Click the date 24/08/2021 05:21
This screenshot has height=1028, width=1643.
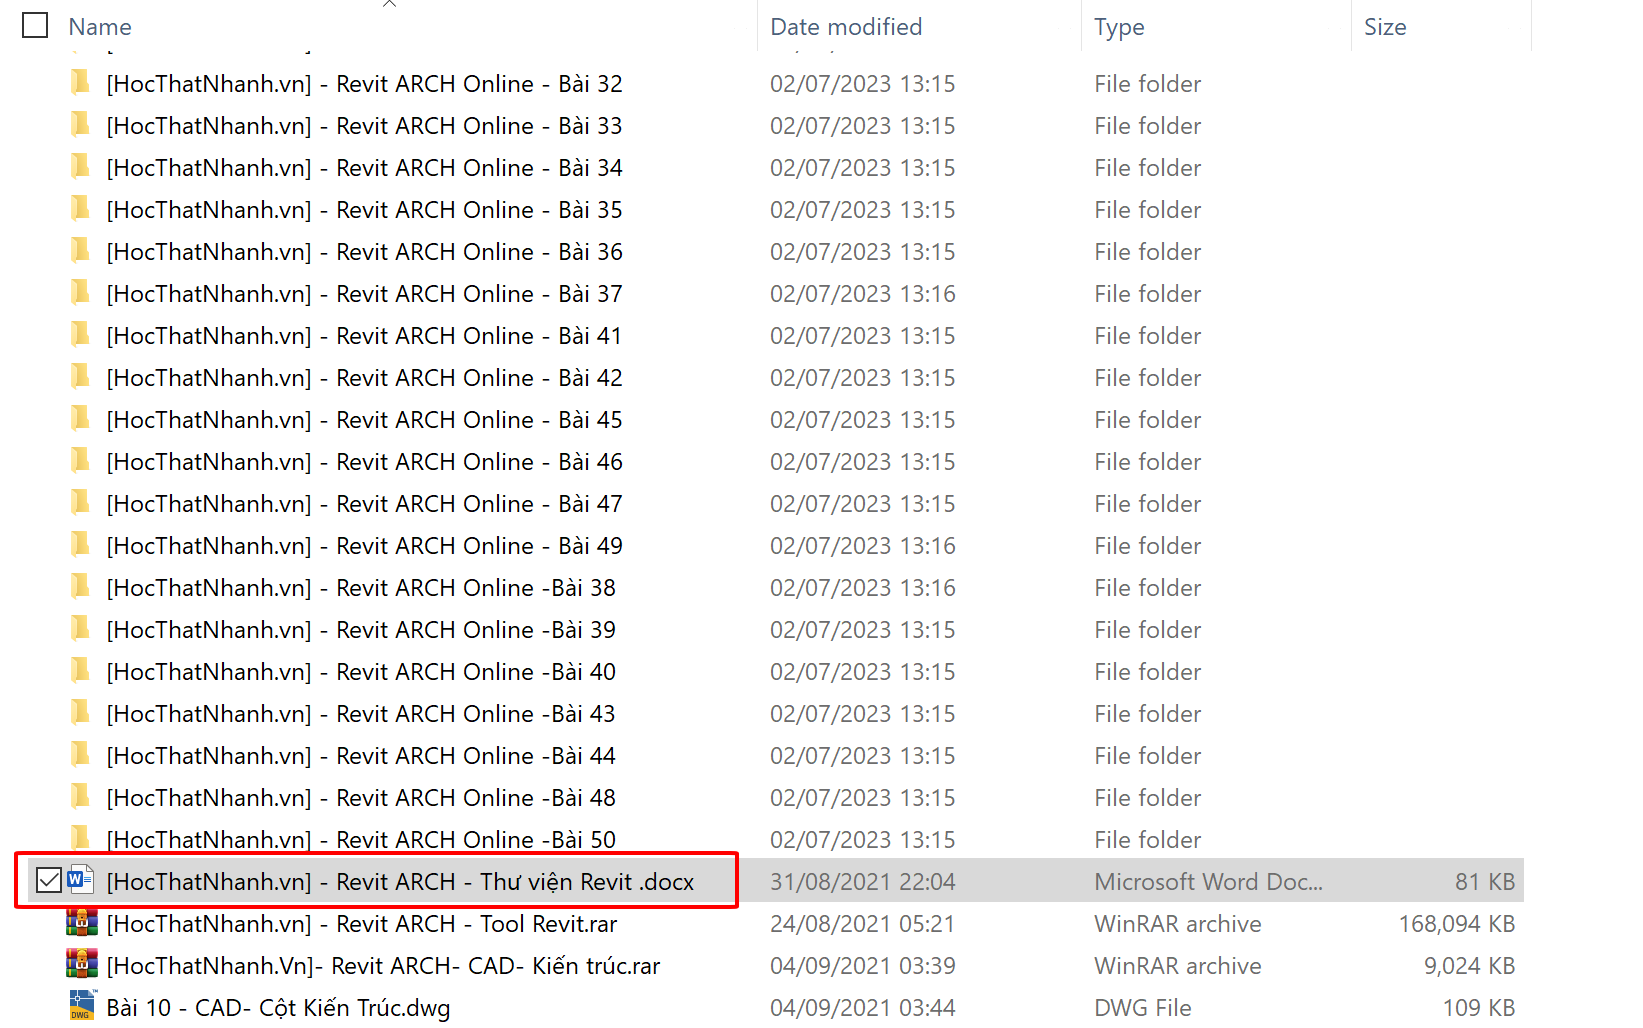(x=863, y=924)
